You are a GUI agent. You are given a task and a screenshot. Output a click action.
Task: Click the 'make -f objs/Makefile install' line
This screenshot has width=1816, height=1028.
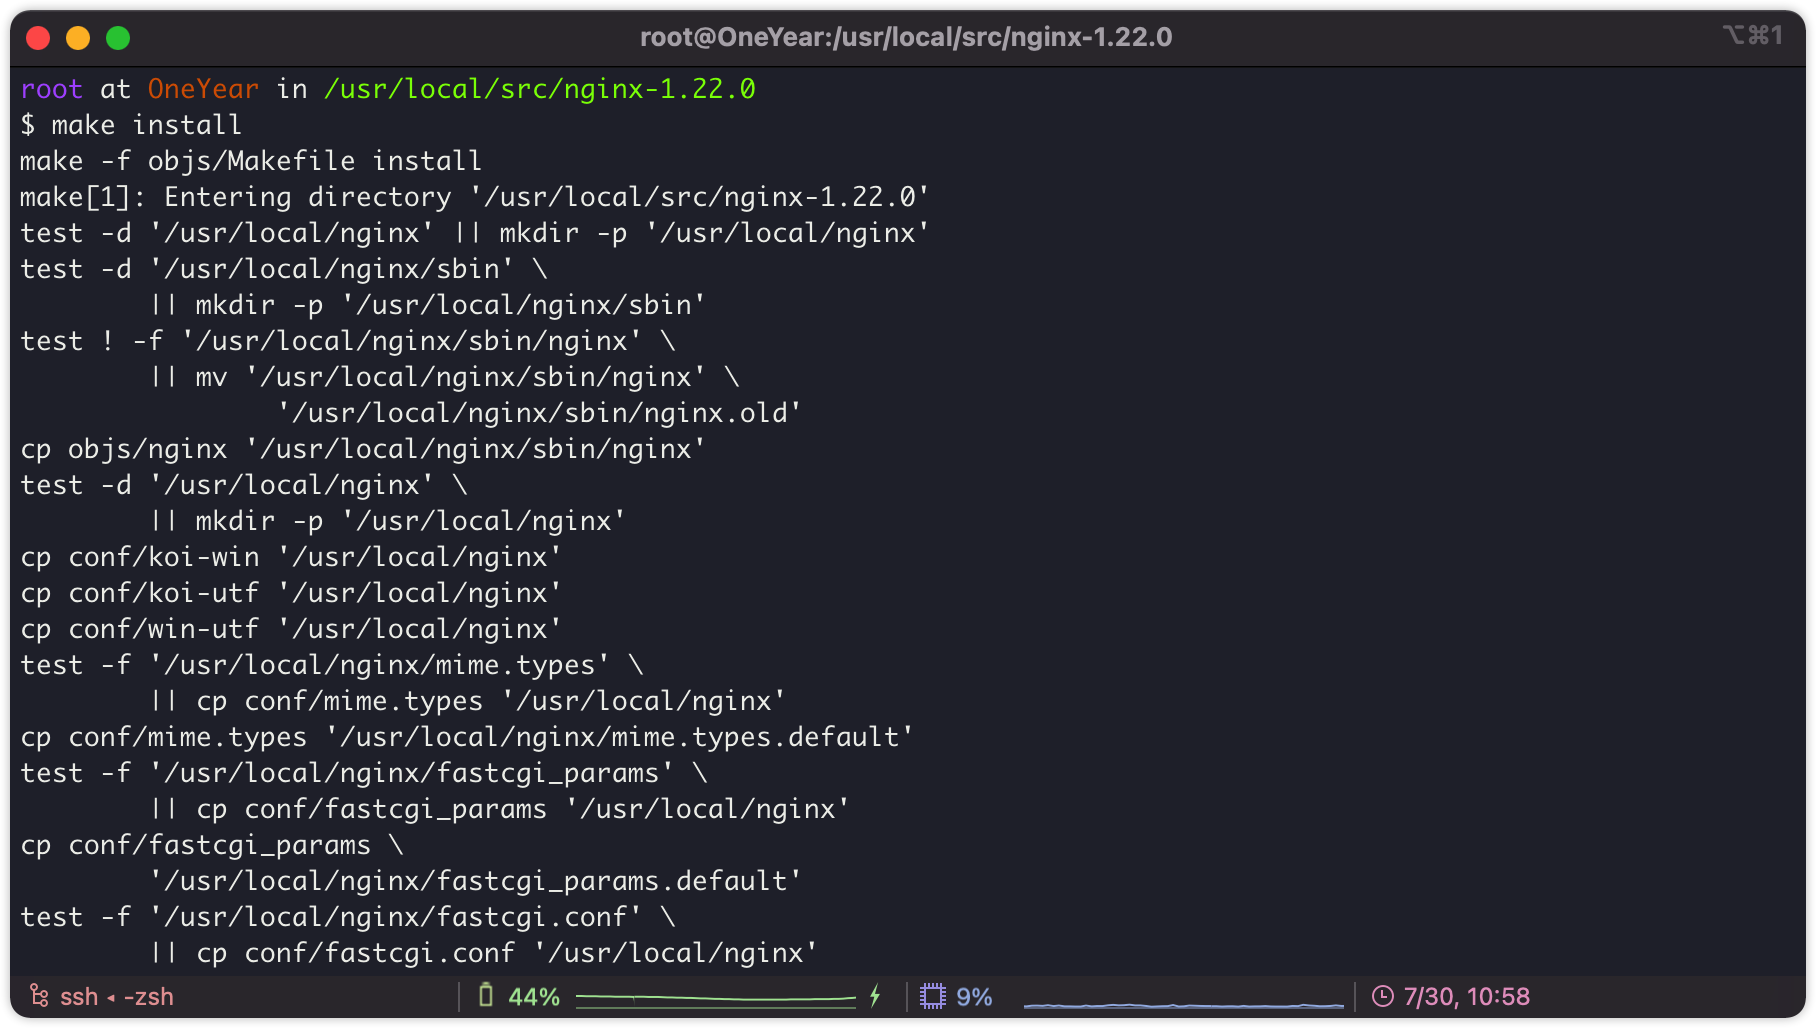[x=251, y=161]
